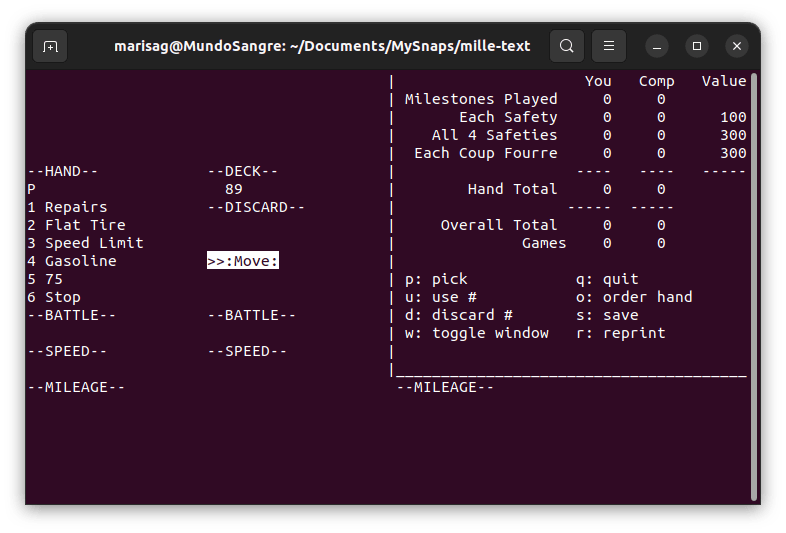Click 'd: discard #' command hint
This screenshot has width=786, height=533.
tap(459, 315)
